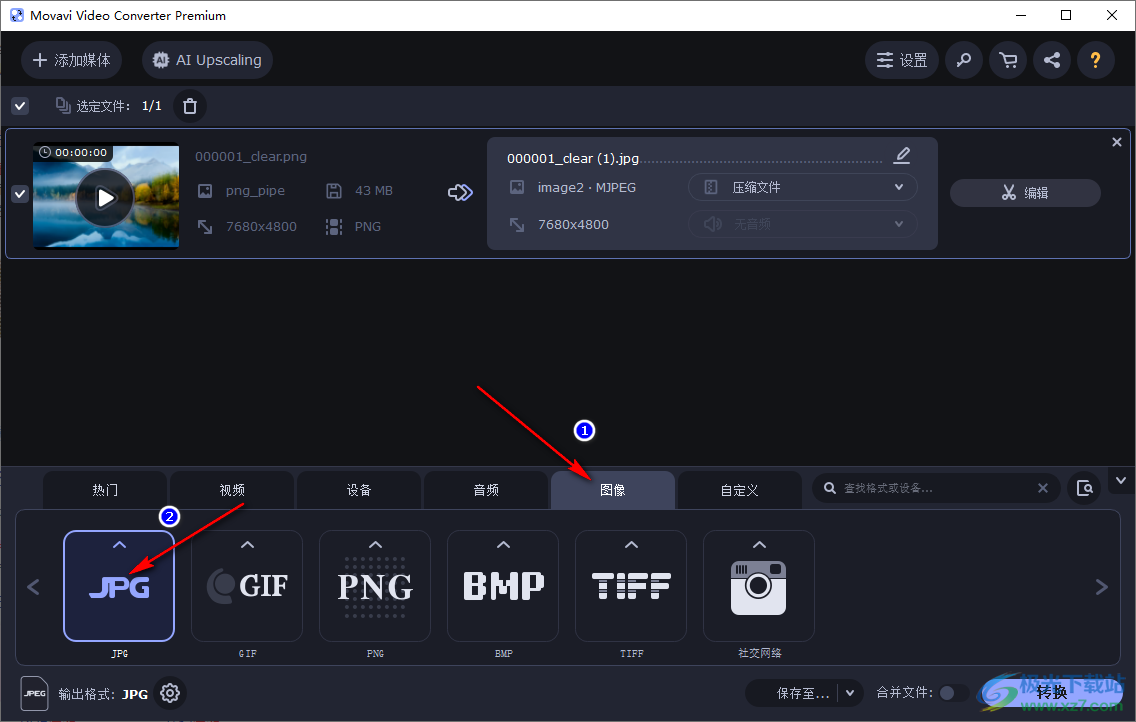
Task: Open output format settings gear icon
Action: point(170,693)
